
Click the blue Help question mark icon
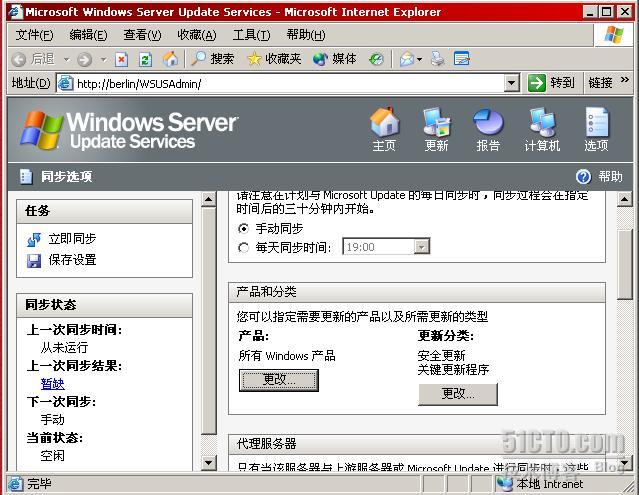[583, 176]
